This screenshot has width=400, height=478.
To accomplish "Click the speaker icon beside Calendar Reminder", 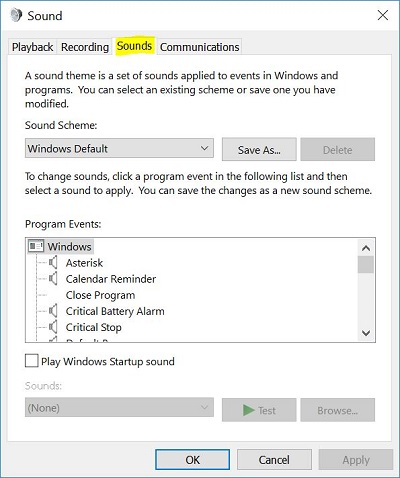I will [53, 279].
